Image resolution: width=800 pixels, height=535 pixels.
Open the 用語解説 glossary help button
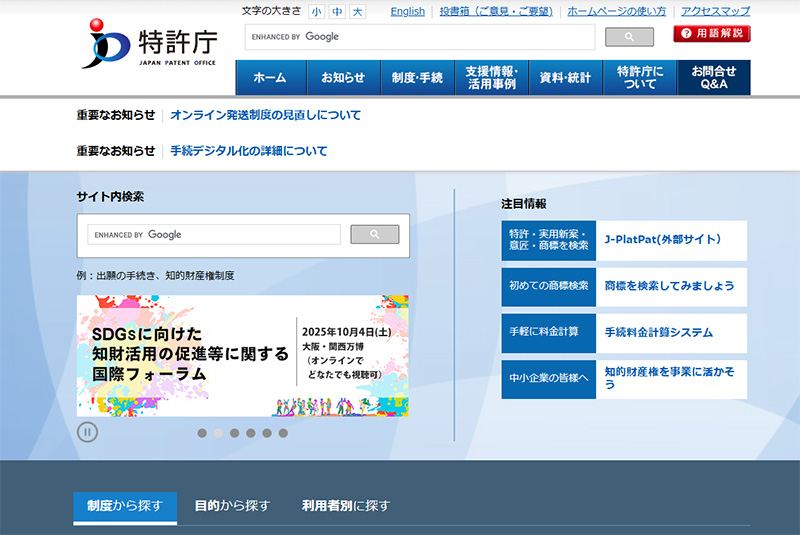pos(711,34)
